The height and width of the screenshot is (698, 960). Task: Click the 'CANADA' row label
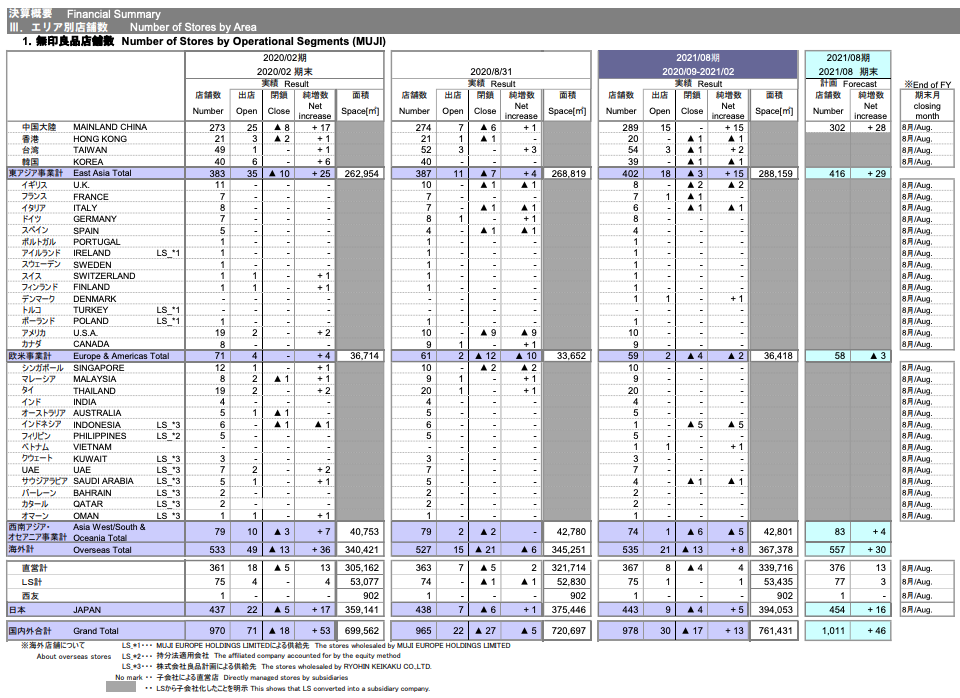tap(91, 344)
